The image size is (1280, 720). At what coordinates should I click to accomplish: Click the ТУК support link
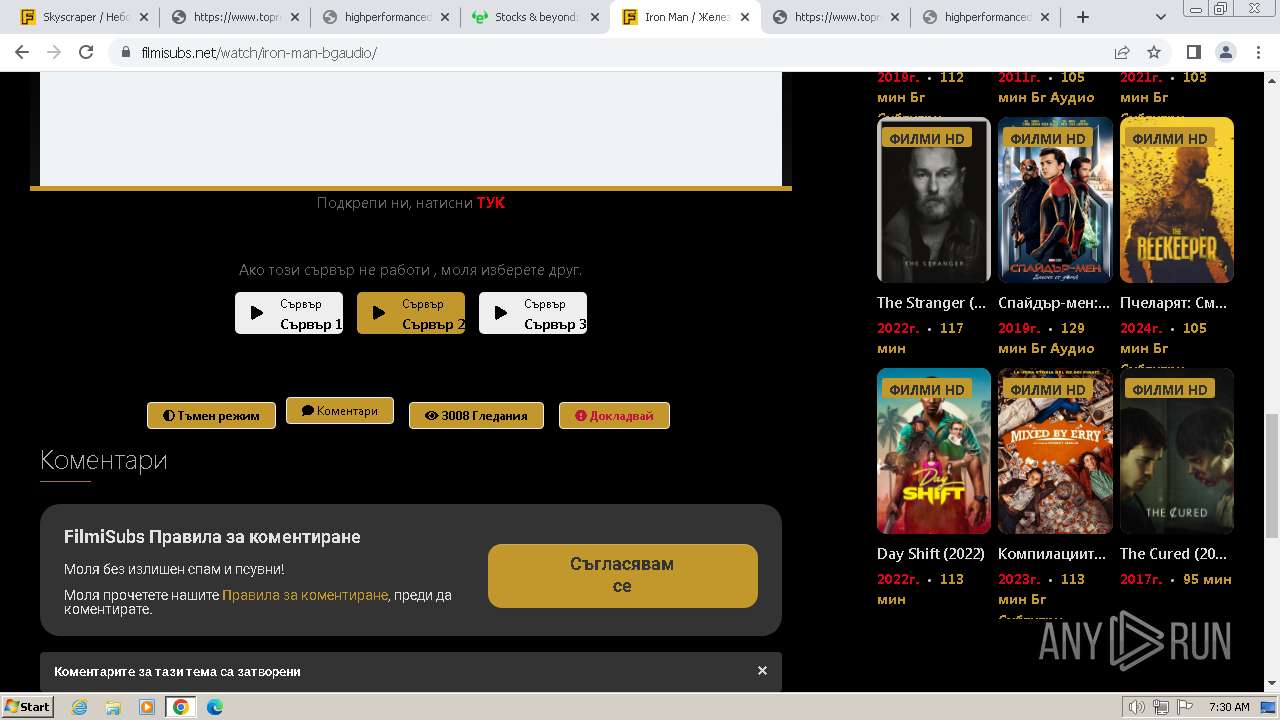(490, 203)
